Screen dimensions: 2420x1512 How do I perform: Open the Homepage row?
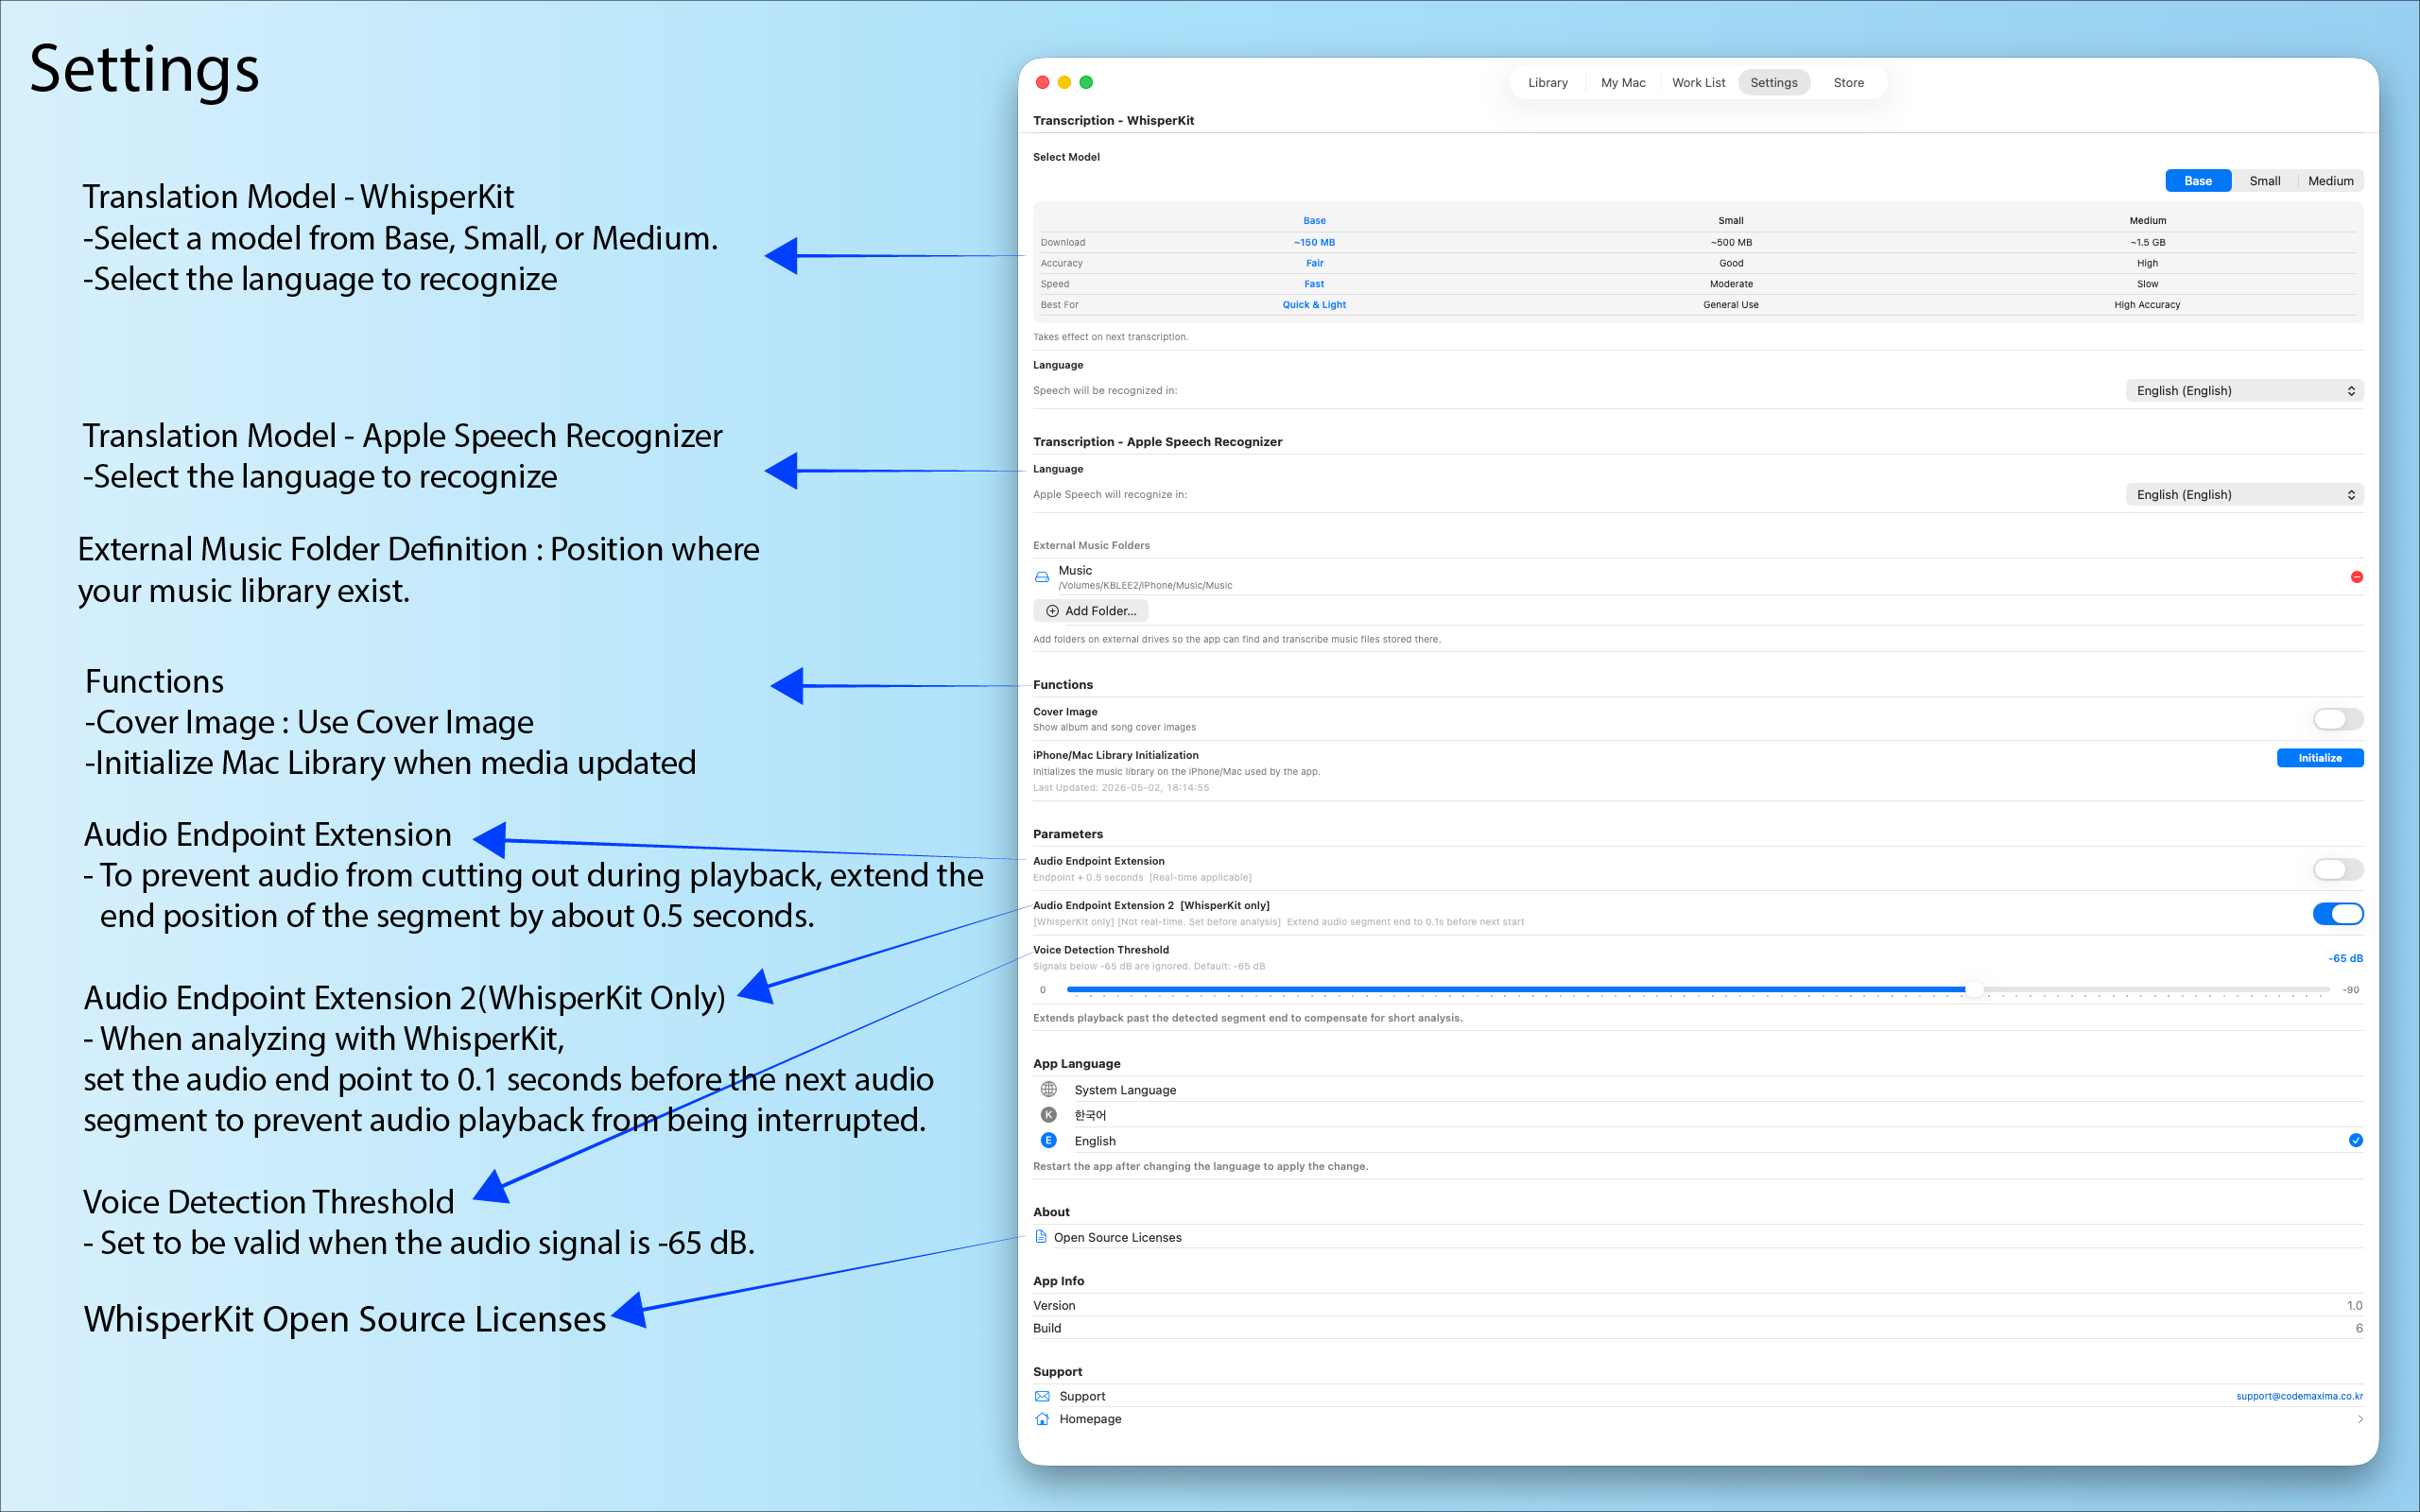tap(1698, 1419)
